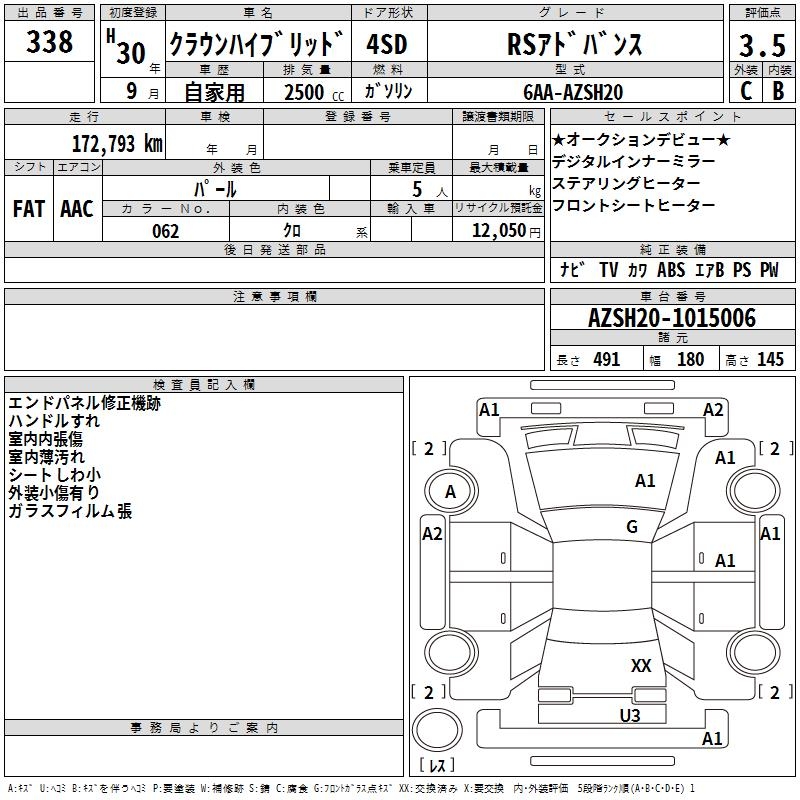Click the recycle deposit 12,050円
The height and width of the screenshot is (800, 800).
click(x=506, y=231)
